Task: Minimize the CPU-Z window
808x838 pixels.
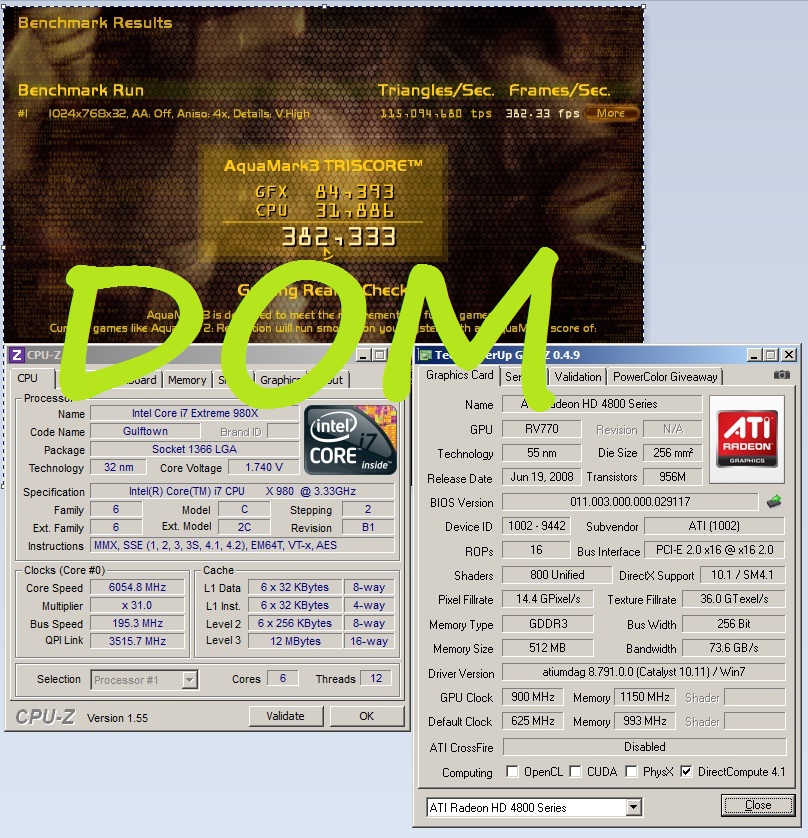Action: 362,355
